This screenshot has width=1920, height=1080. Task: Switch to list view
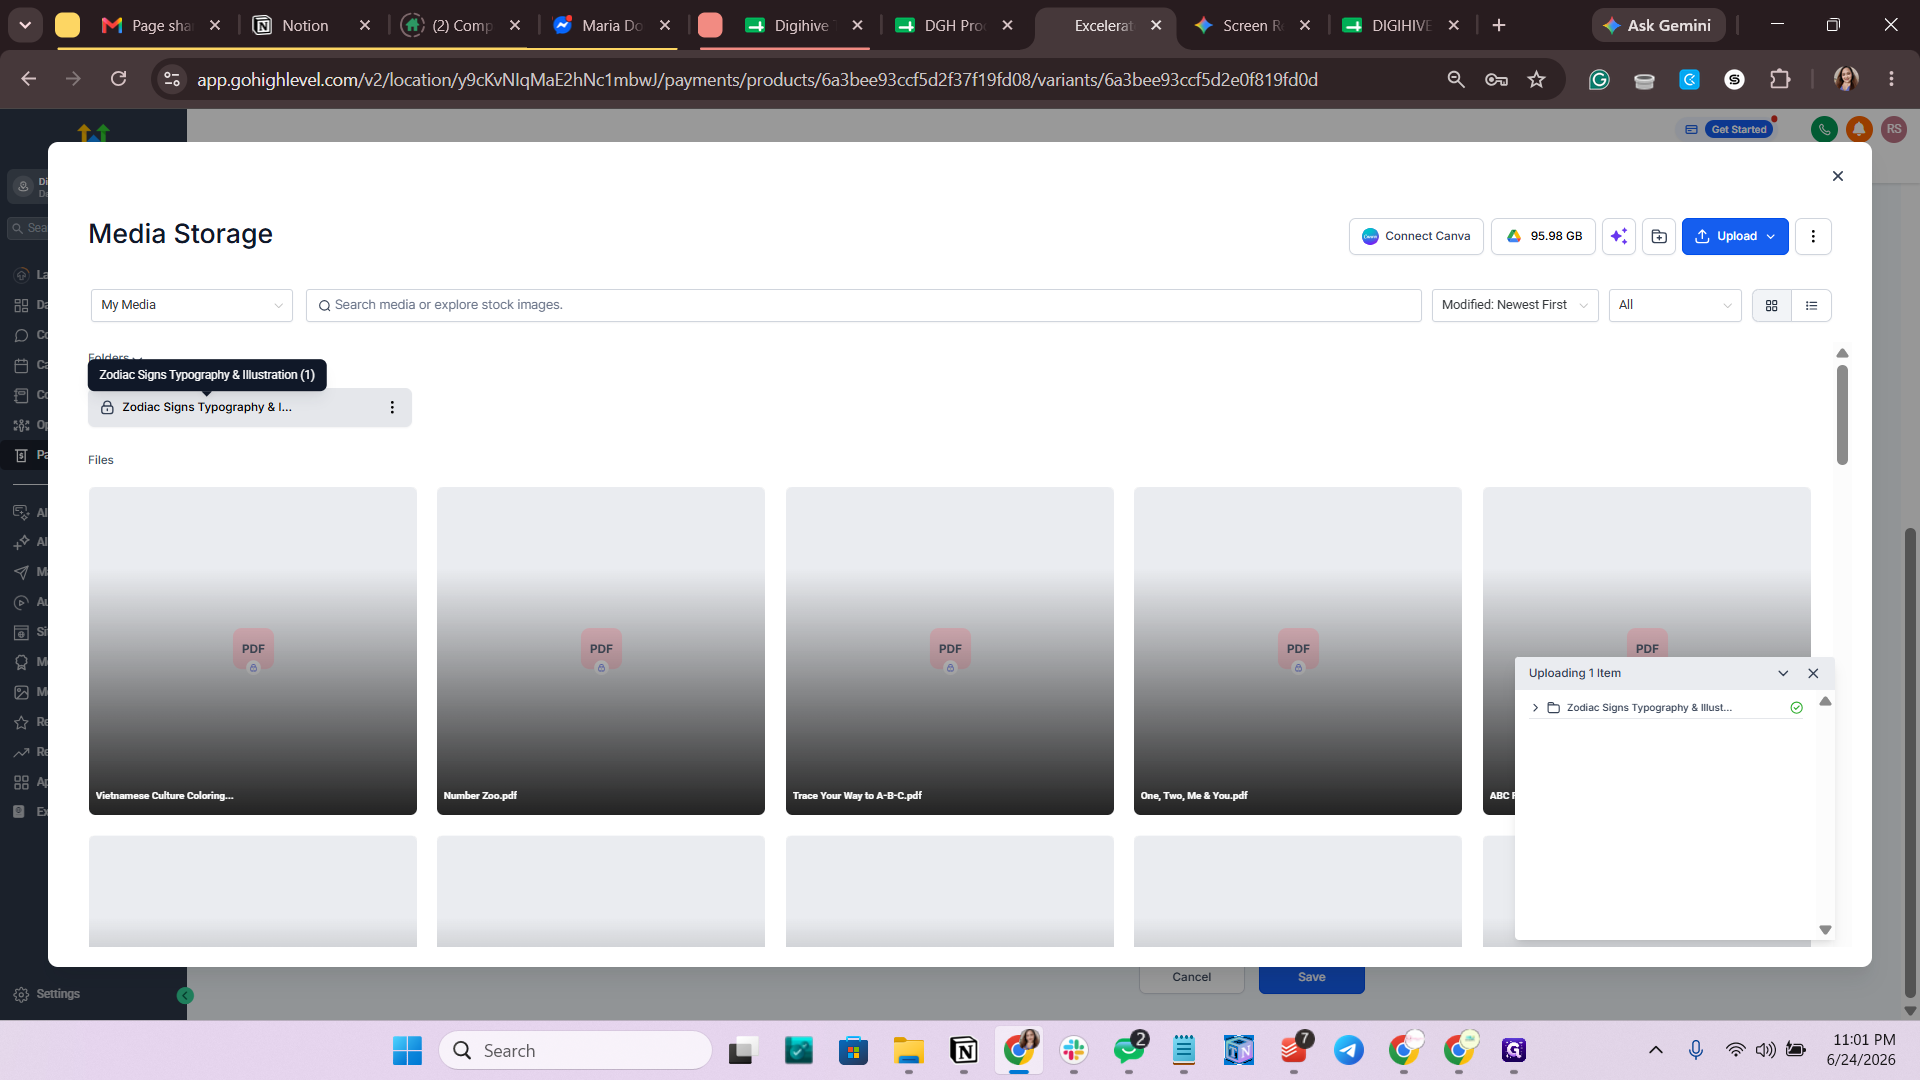[x=1811, y=306]
